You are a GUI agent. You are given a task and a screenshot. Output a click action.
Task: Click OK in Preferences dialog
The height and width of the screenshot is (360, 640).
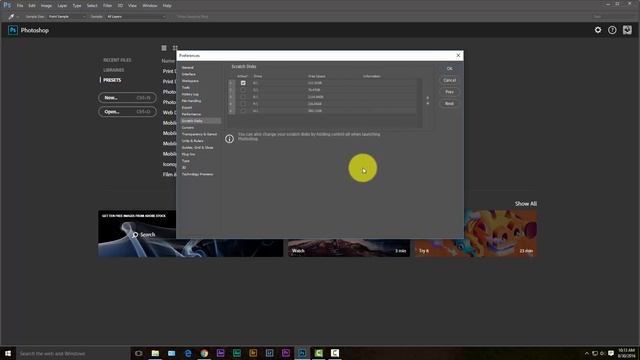pos(449,69)
